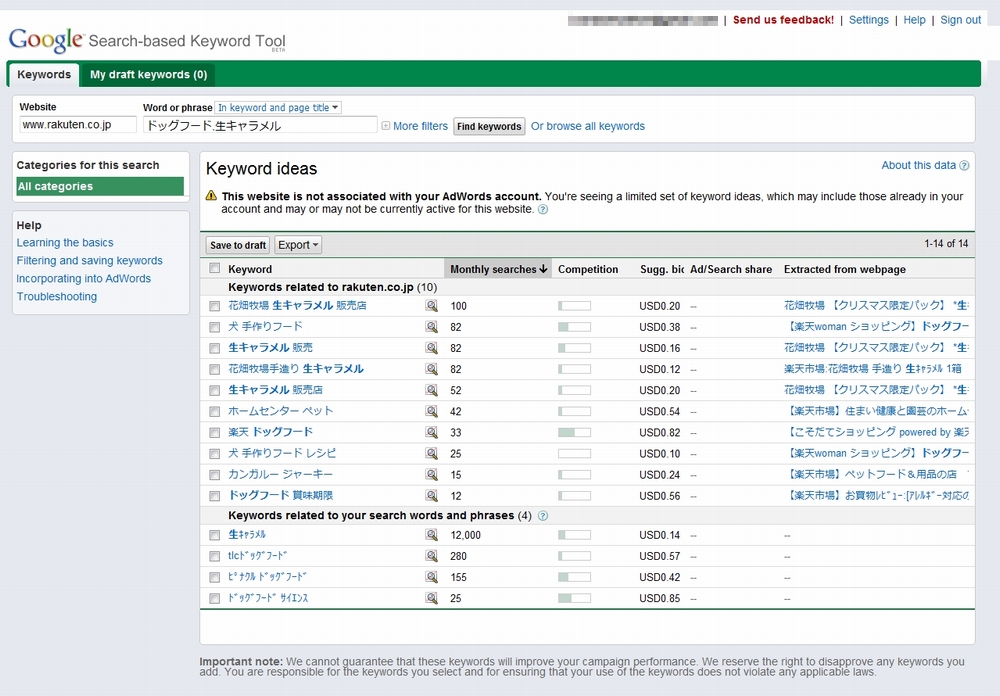
Task: Open extracted page link 楽天市場:花畑牧場 手造り 生キャラメル 1箱
Action: [x=872, y=369]
